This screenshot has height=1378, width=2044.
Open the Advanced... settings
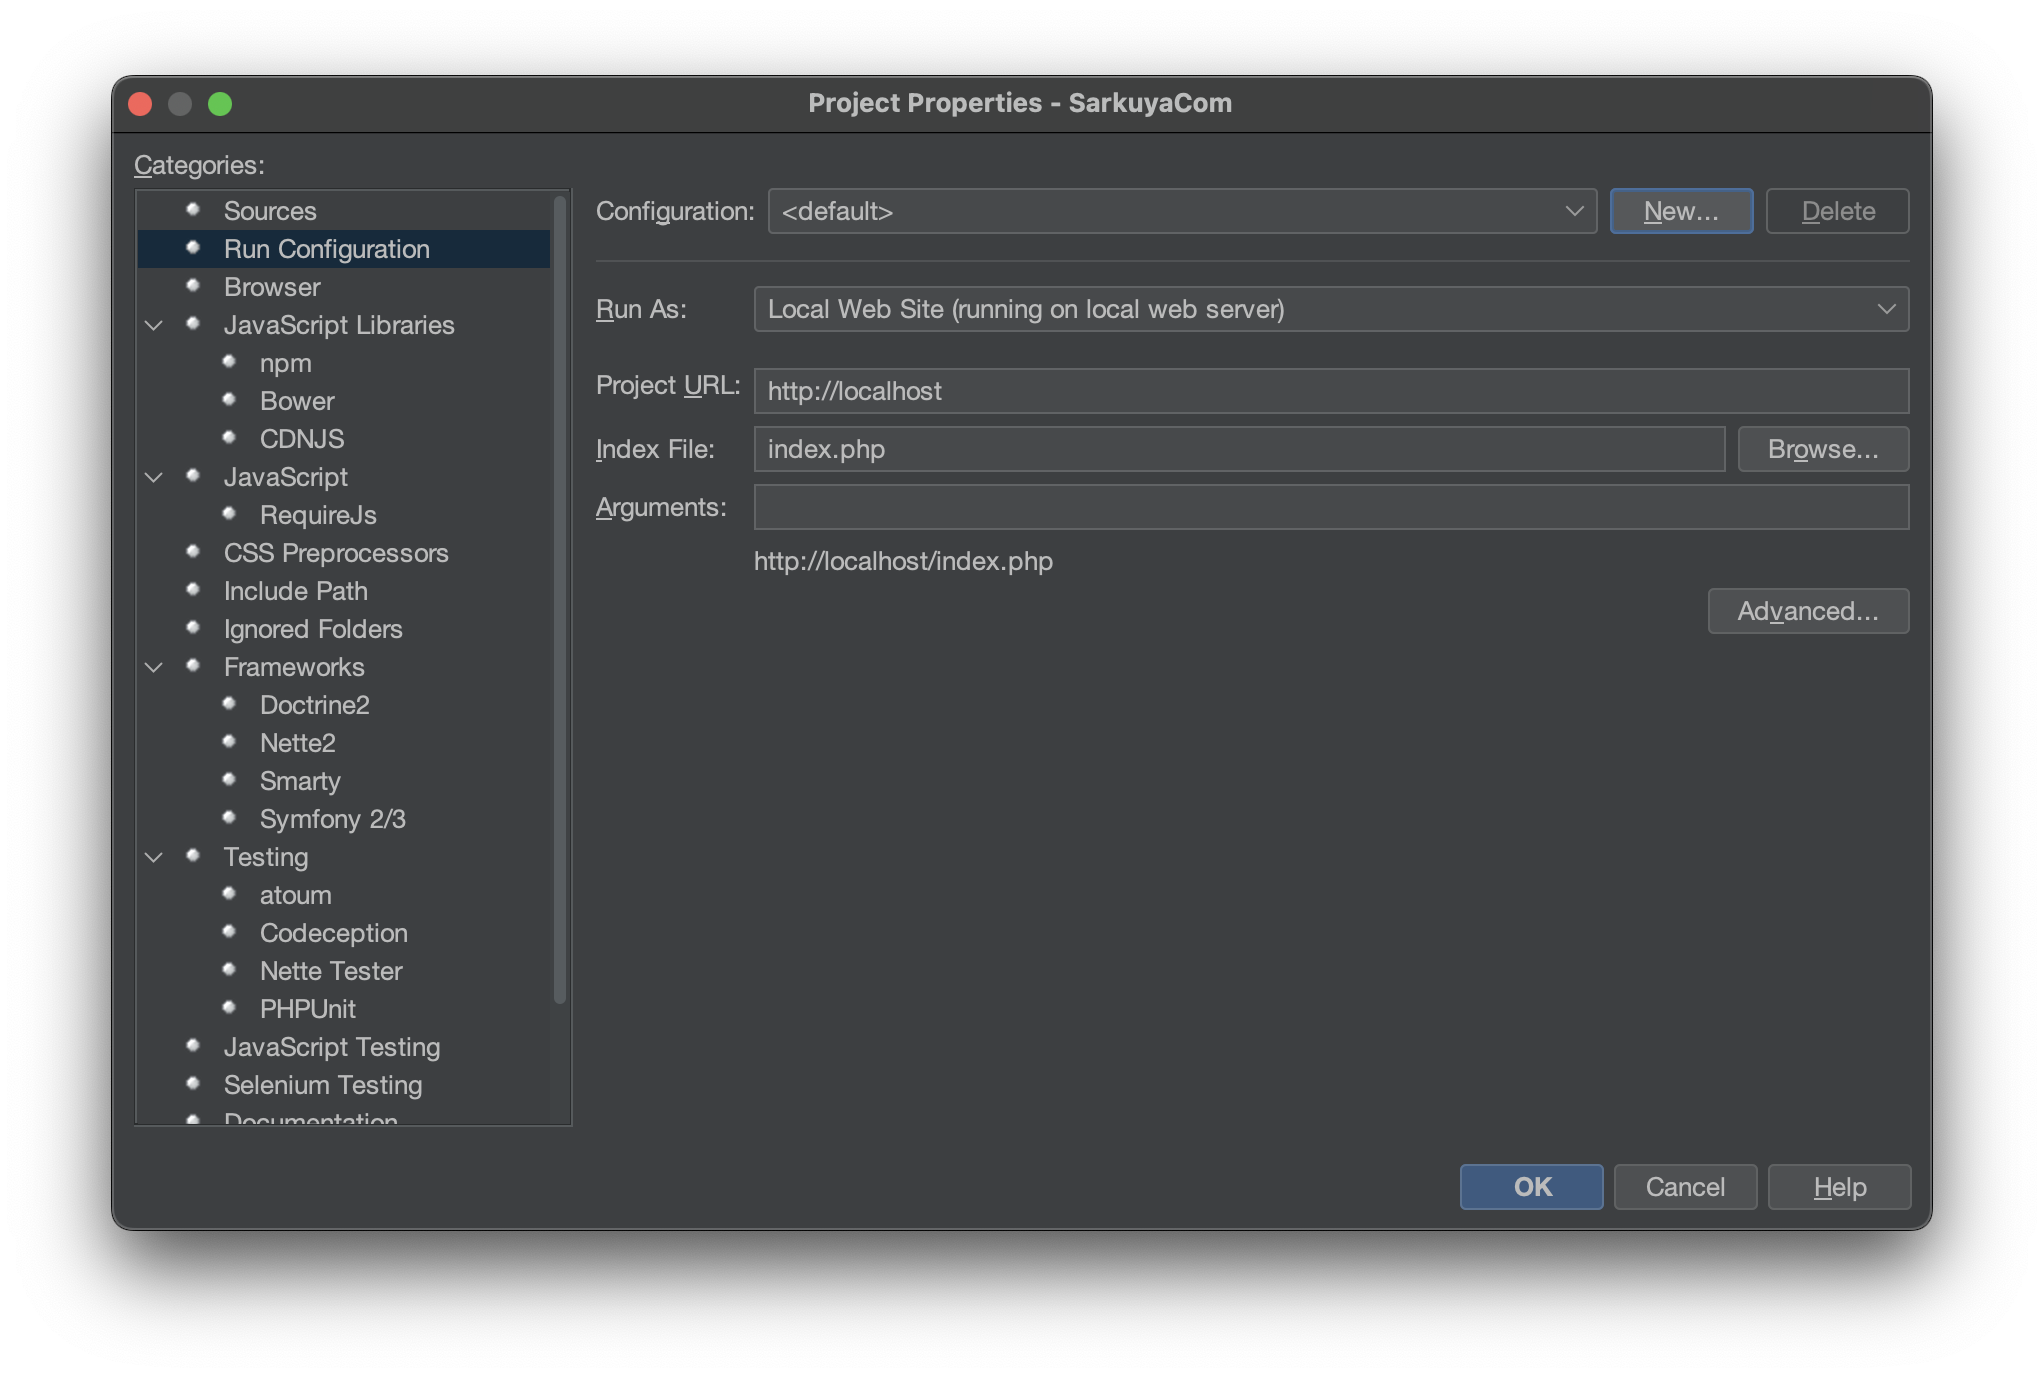coord(1808,611)
